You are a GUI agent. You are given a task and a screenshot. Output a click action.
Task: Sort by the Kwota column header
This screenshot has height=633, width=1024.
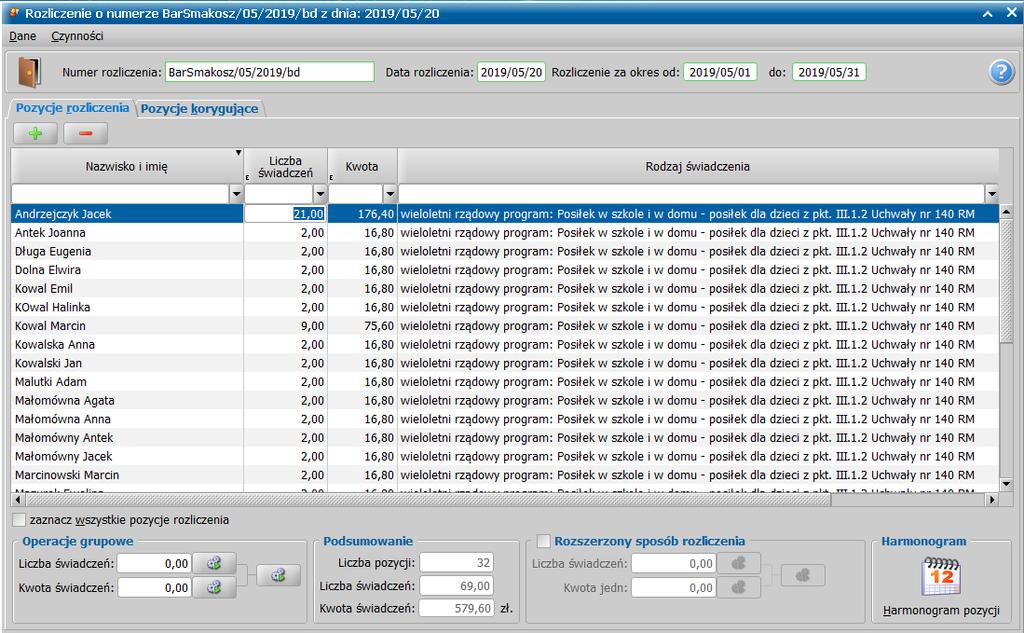click(x=362, y=167)
